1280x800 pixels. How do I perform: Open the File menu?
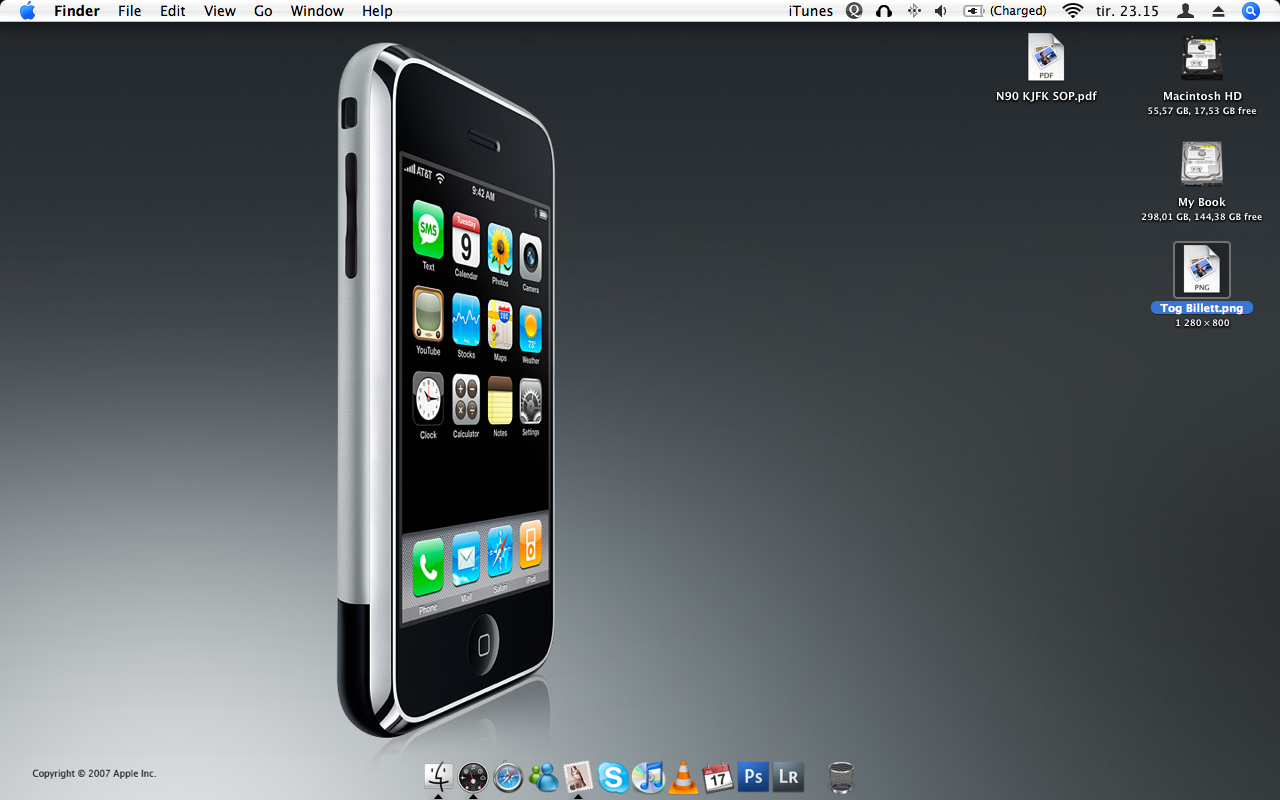[x=129, y=11]
